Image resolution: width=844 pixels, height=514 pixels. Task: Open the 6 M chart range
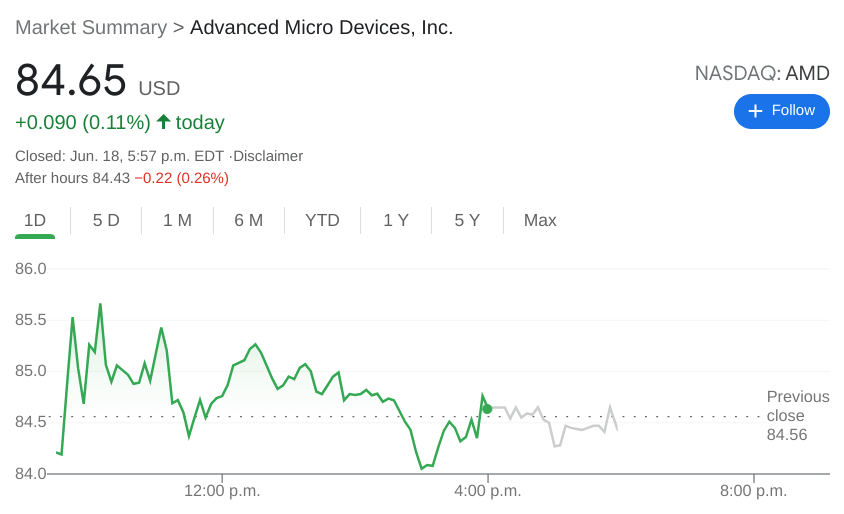(x=248, y=220)
